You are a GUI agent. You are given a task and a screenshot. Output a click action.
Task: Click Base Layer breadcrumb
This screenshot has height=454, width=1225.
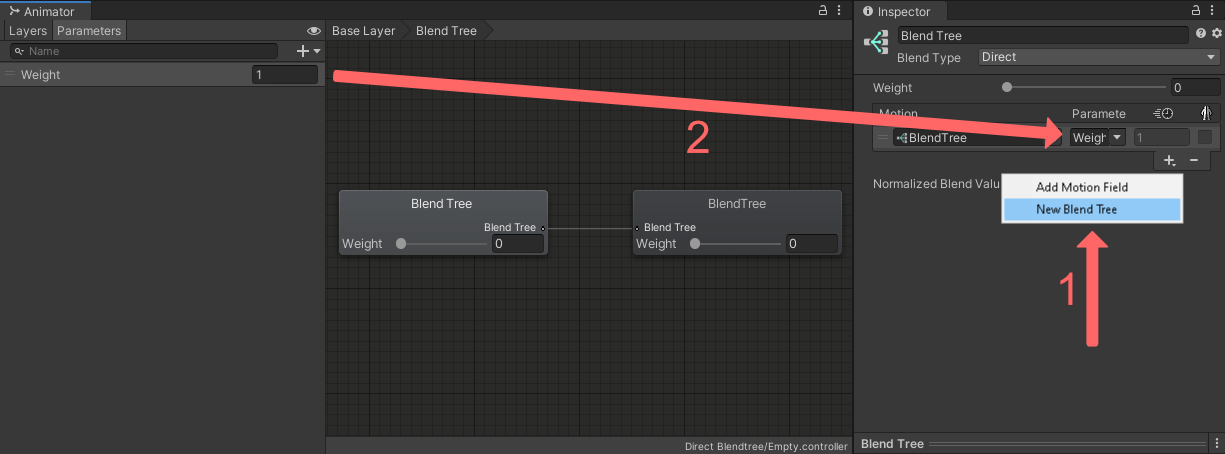pos(364,31)
